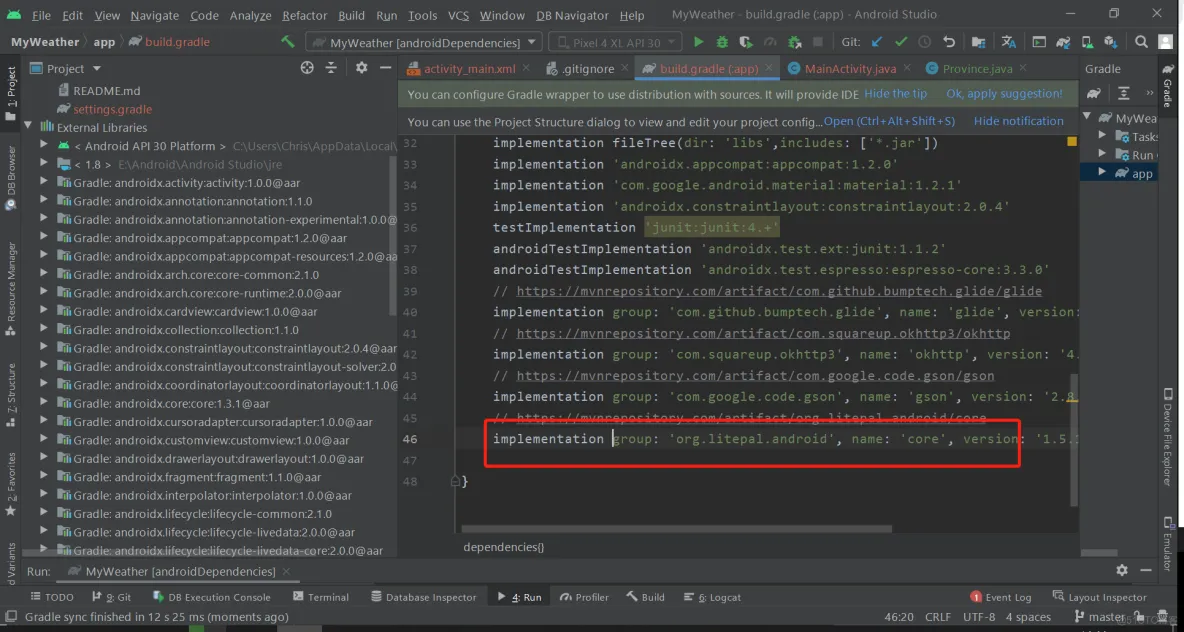Run the app with the green play icon
1184x632 pixels.
698,42
